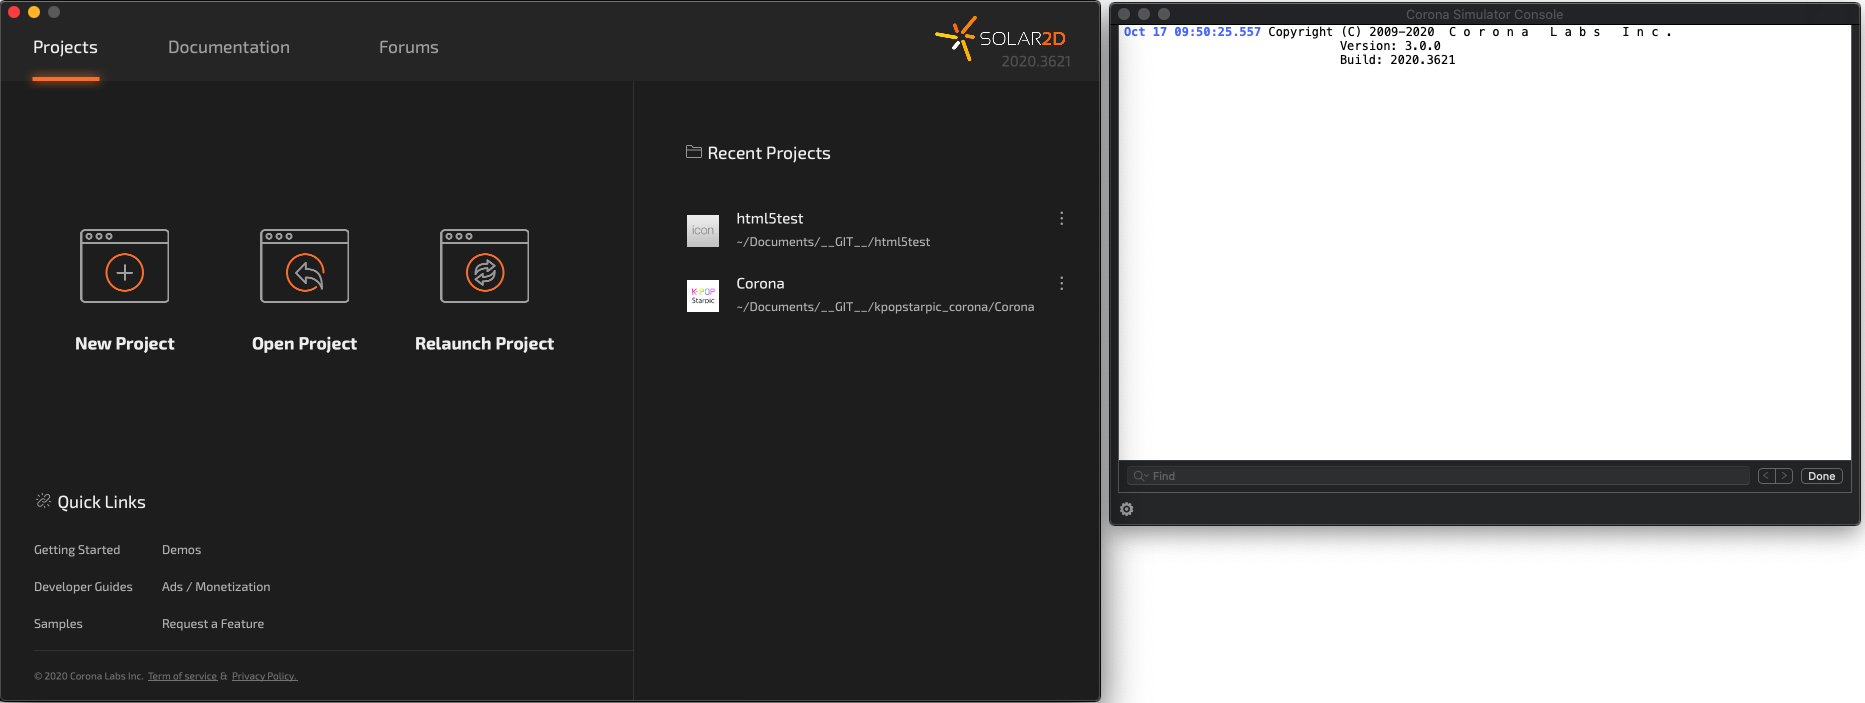Image resolution: width=1865 pixels, height=703 pixels.
Task: Open the Privacy Policy link
Action: tap(264, 676)
